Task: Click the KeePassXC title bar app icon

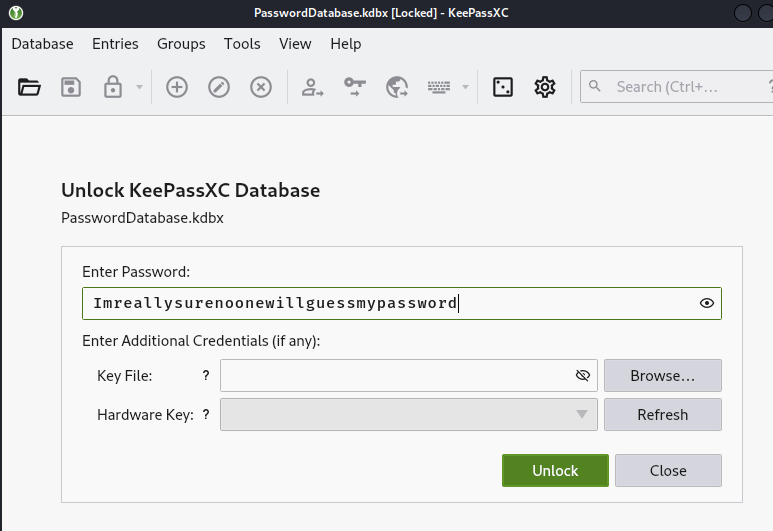Action: pos(16,13)
